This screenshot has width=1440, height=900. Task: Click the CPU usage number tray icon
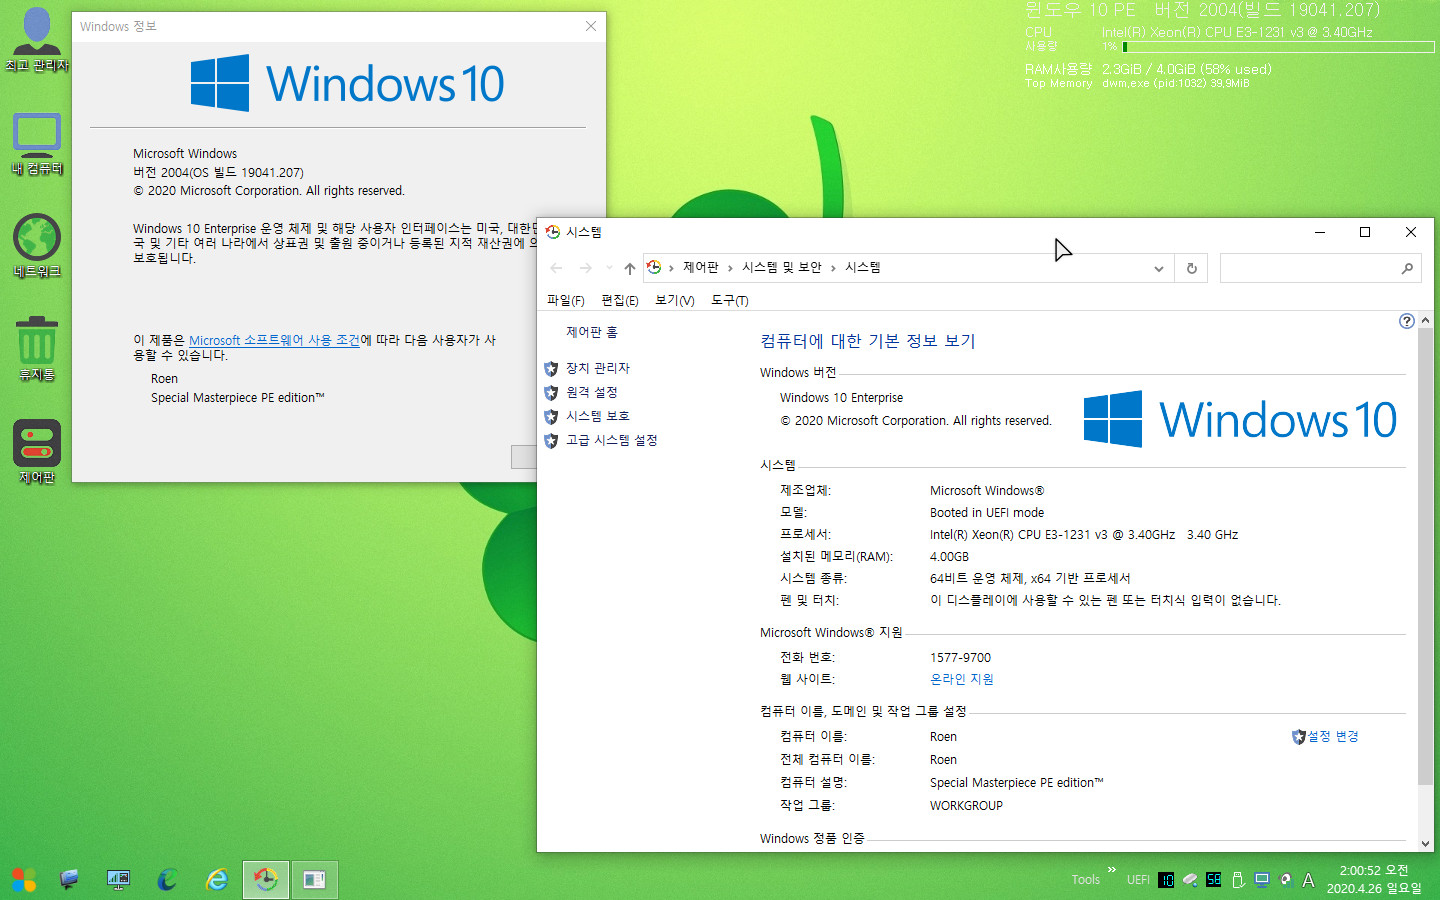pyautogui.click(x=1166, y=880)
